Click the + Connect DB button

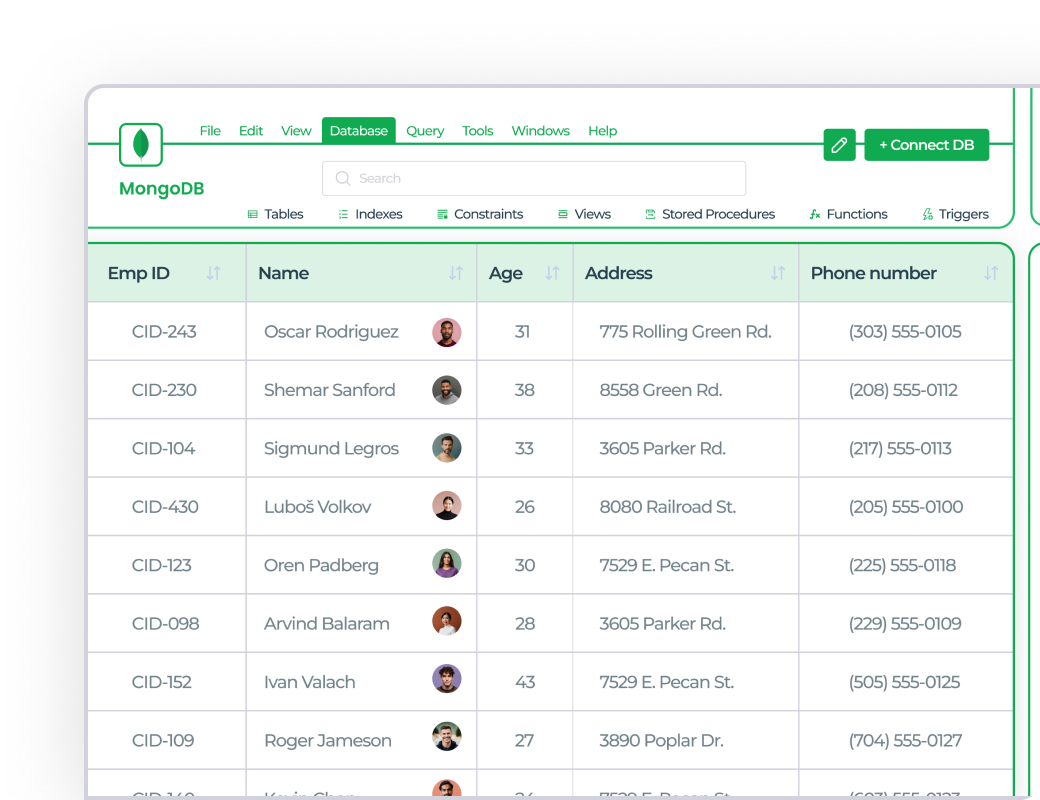927,145
